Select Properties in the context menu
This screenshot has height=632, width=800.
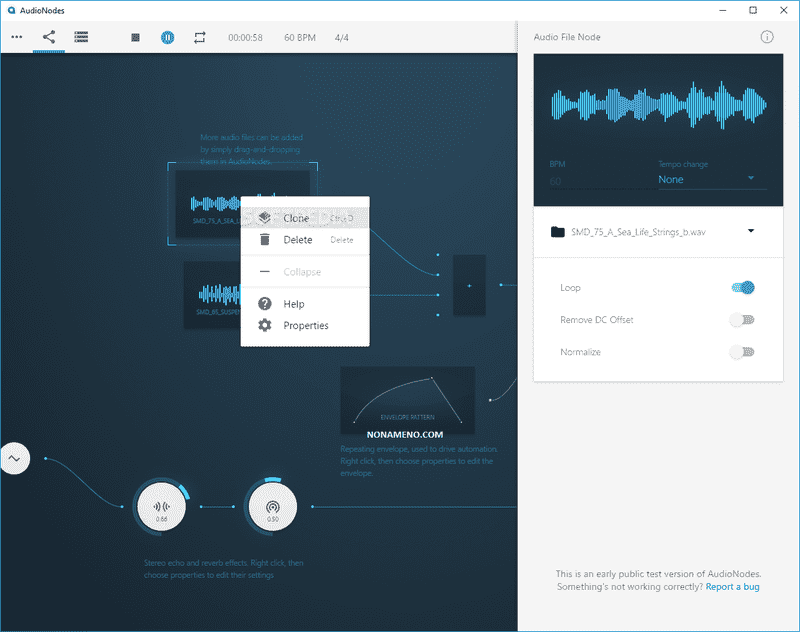pos(305,325)
